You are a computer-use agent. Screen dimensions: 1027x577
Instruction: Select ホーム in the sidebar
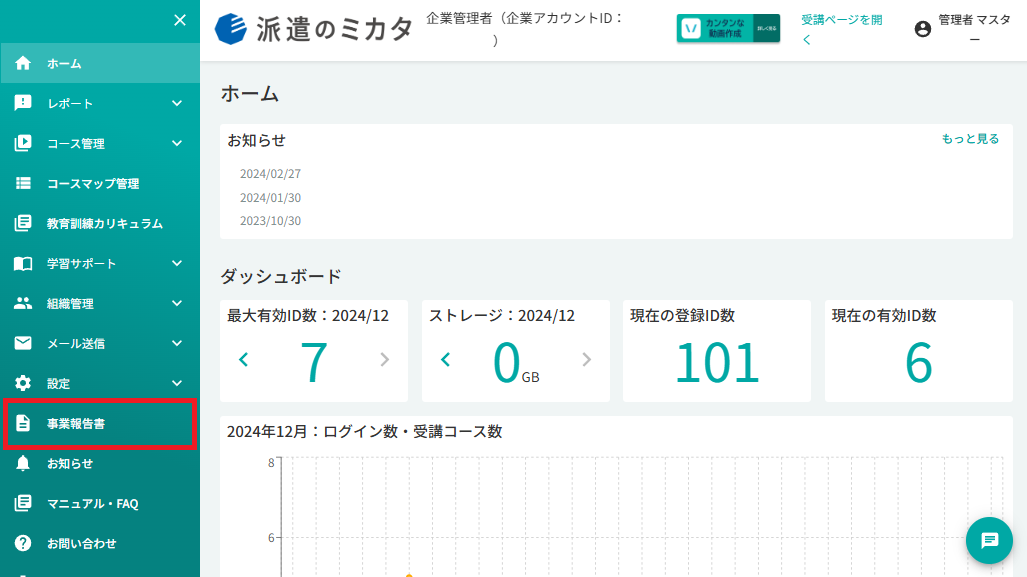pyautogui.click(x=100, y=63)
